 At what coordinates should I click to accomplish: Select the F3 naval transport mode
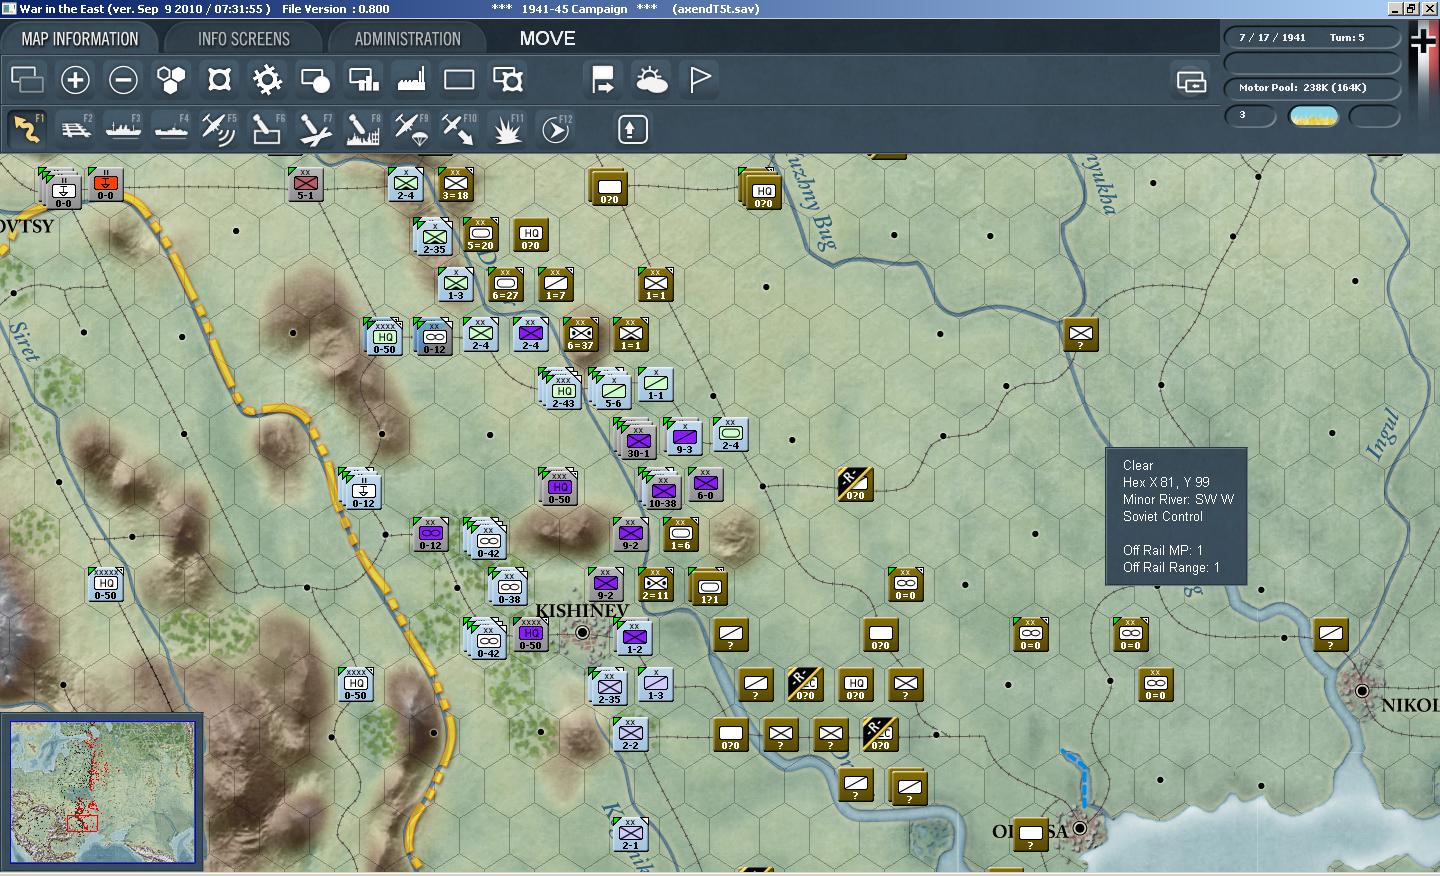123,129
